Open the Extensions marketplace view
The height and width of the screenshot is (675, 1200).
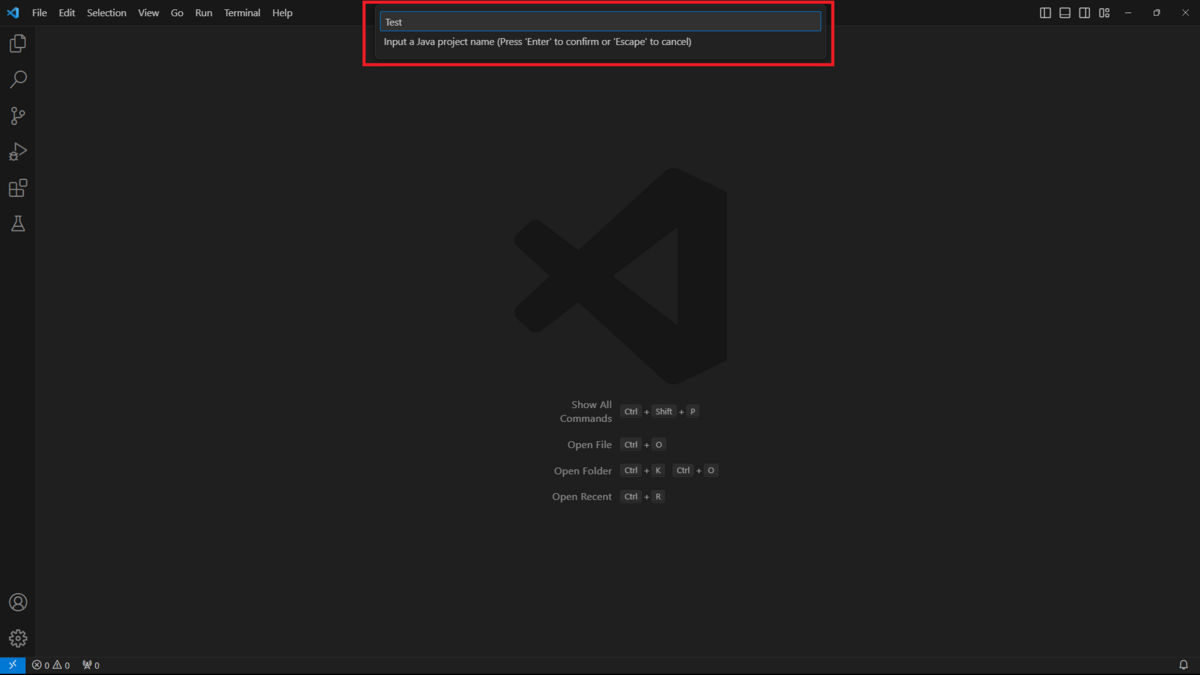tap(17, 187)
